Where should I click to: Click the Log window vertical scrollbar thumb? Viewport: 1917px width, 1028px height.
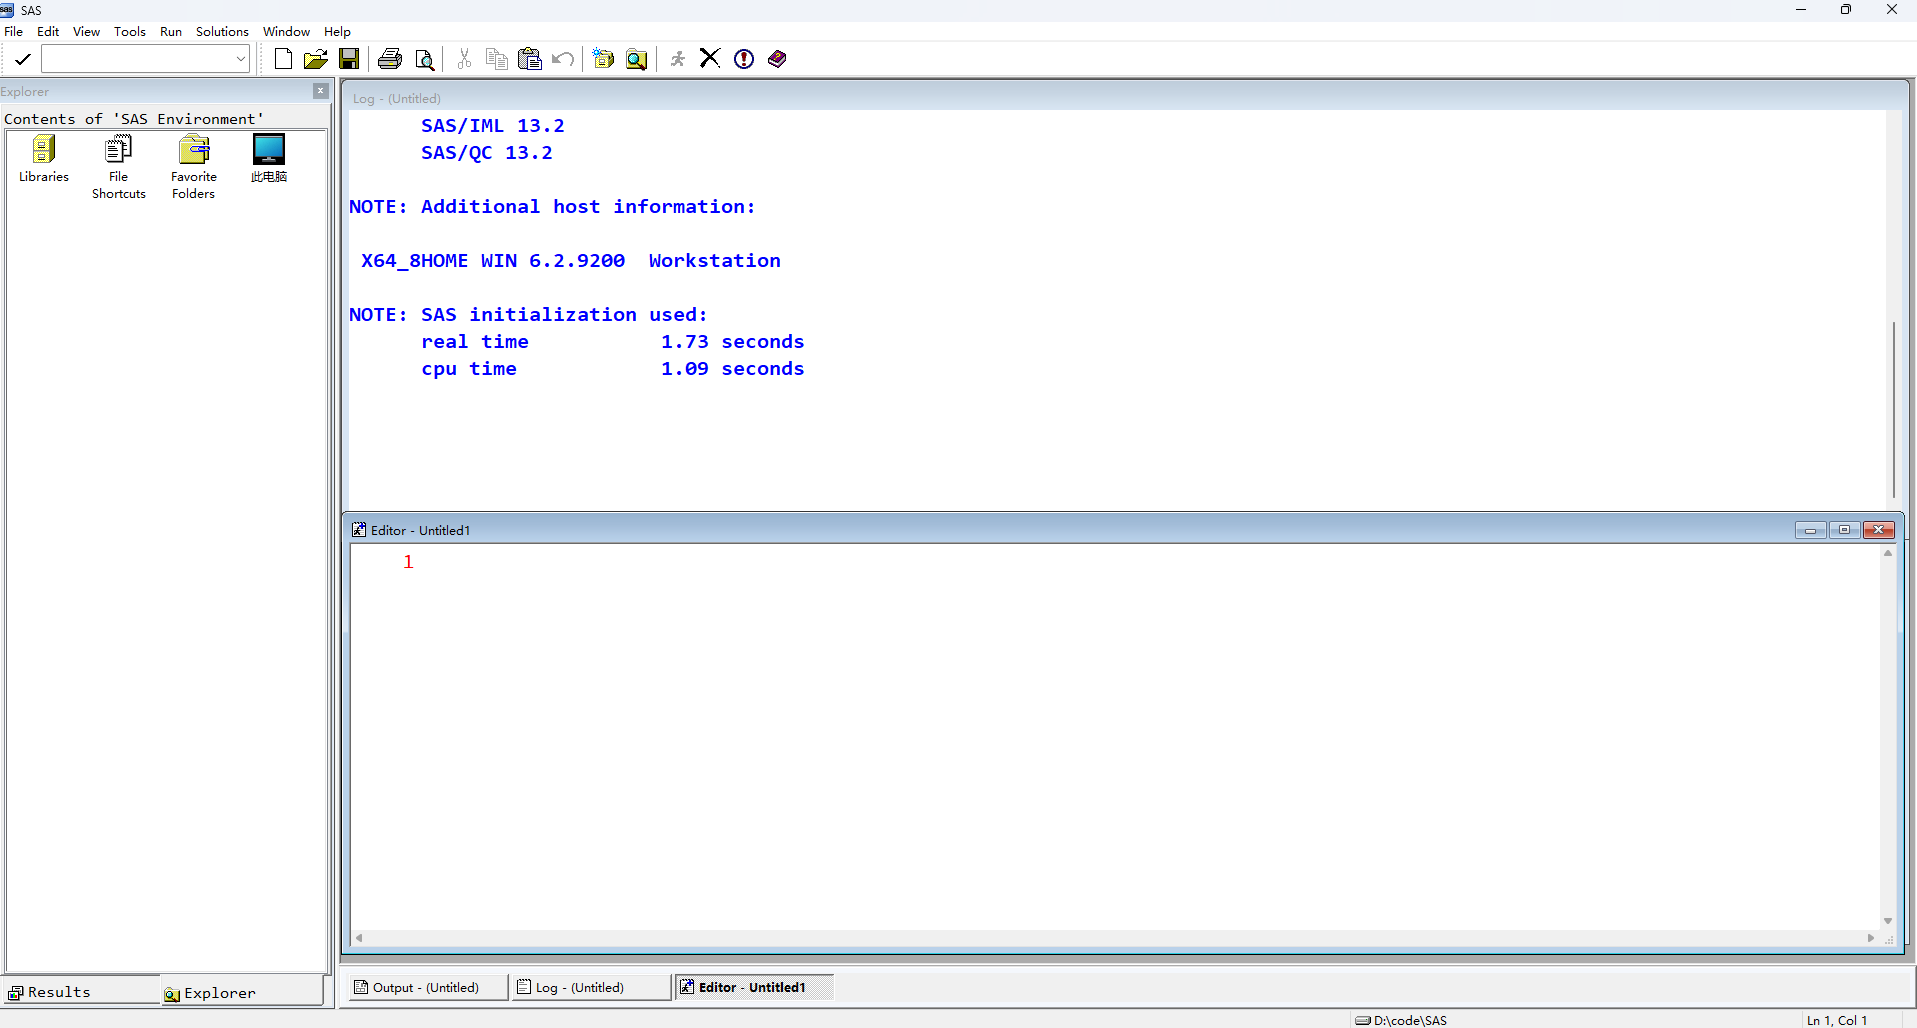(x=1894, y=410)
